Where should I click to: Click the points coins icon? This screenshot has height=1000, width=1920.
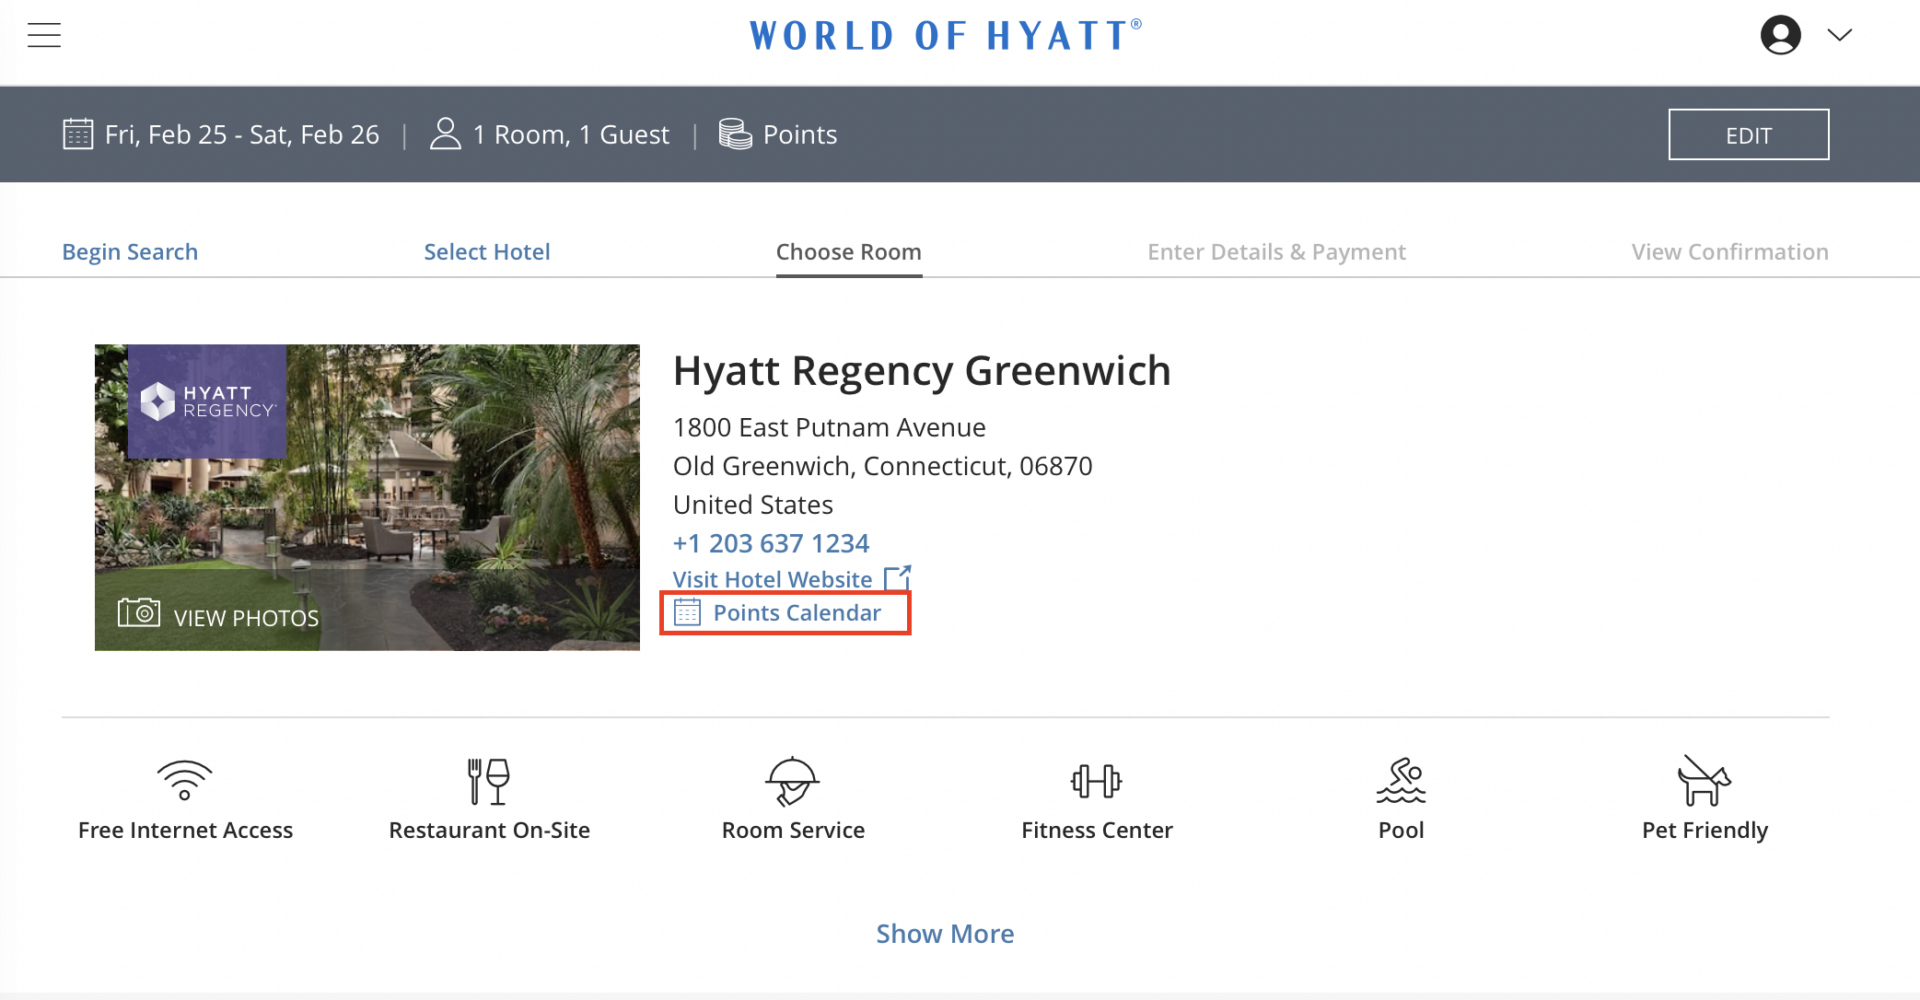click(735, 134)
